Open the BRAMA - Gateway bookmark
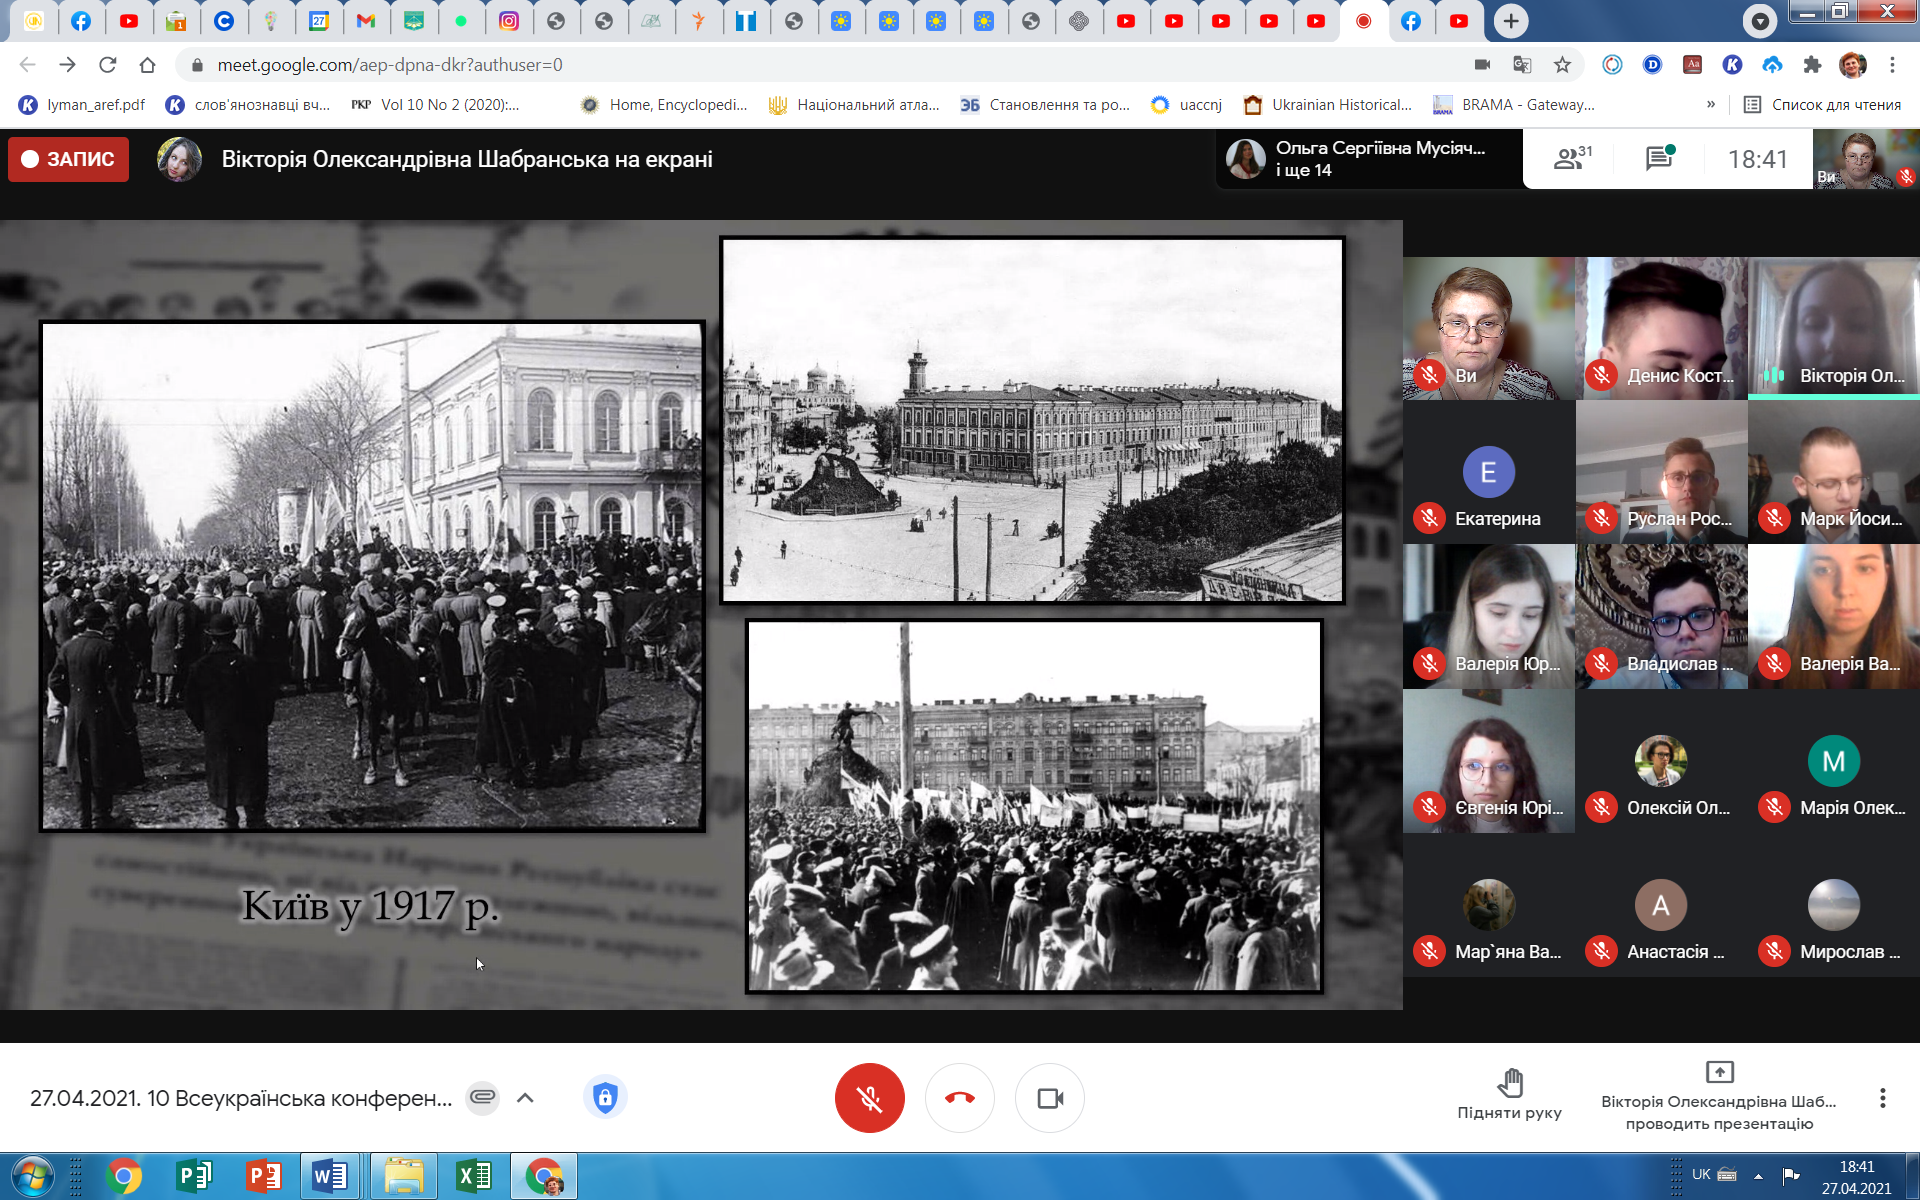Screen dimensions: 1920x1200 tap(1514, 104)
